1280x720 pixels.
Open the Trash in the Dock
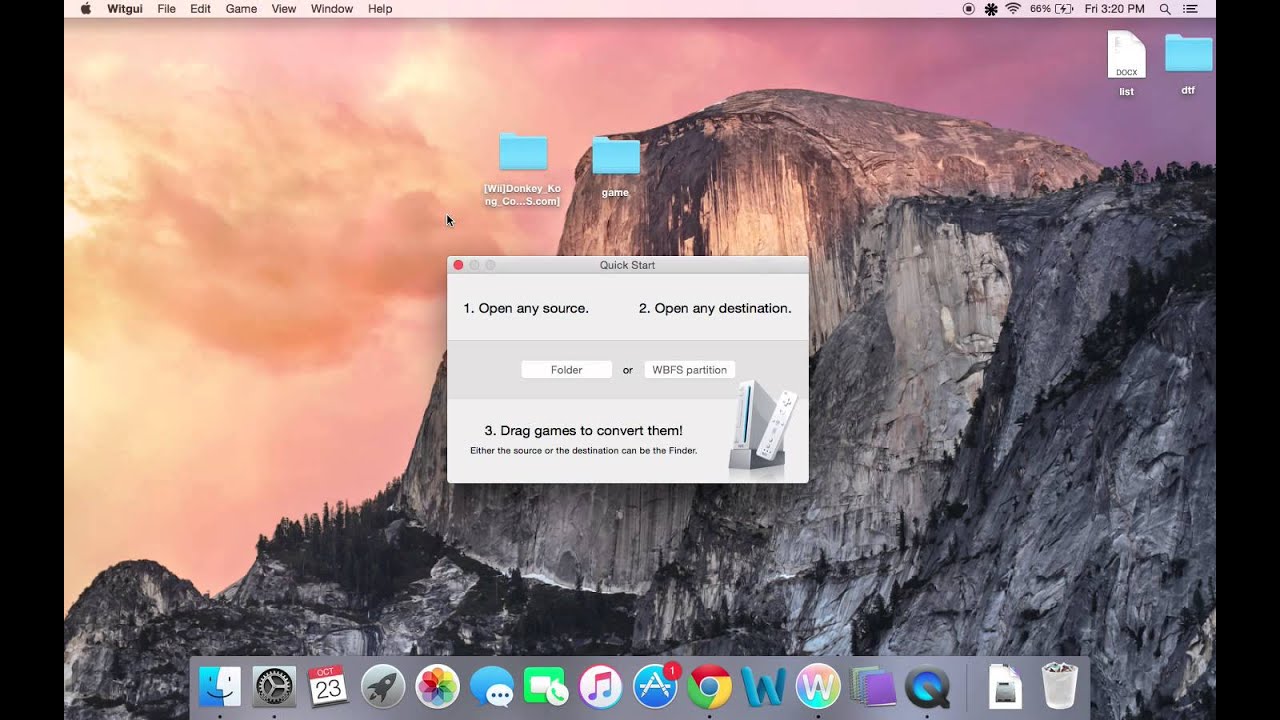click(x=1060, y=686)
